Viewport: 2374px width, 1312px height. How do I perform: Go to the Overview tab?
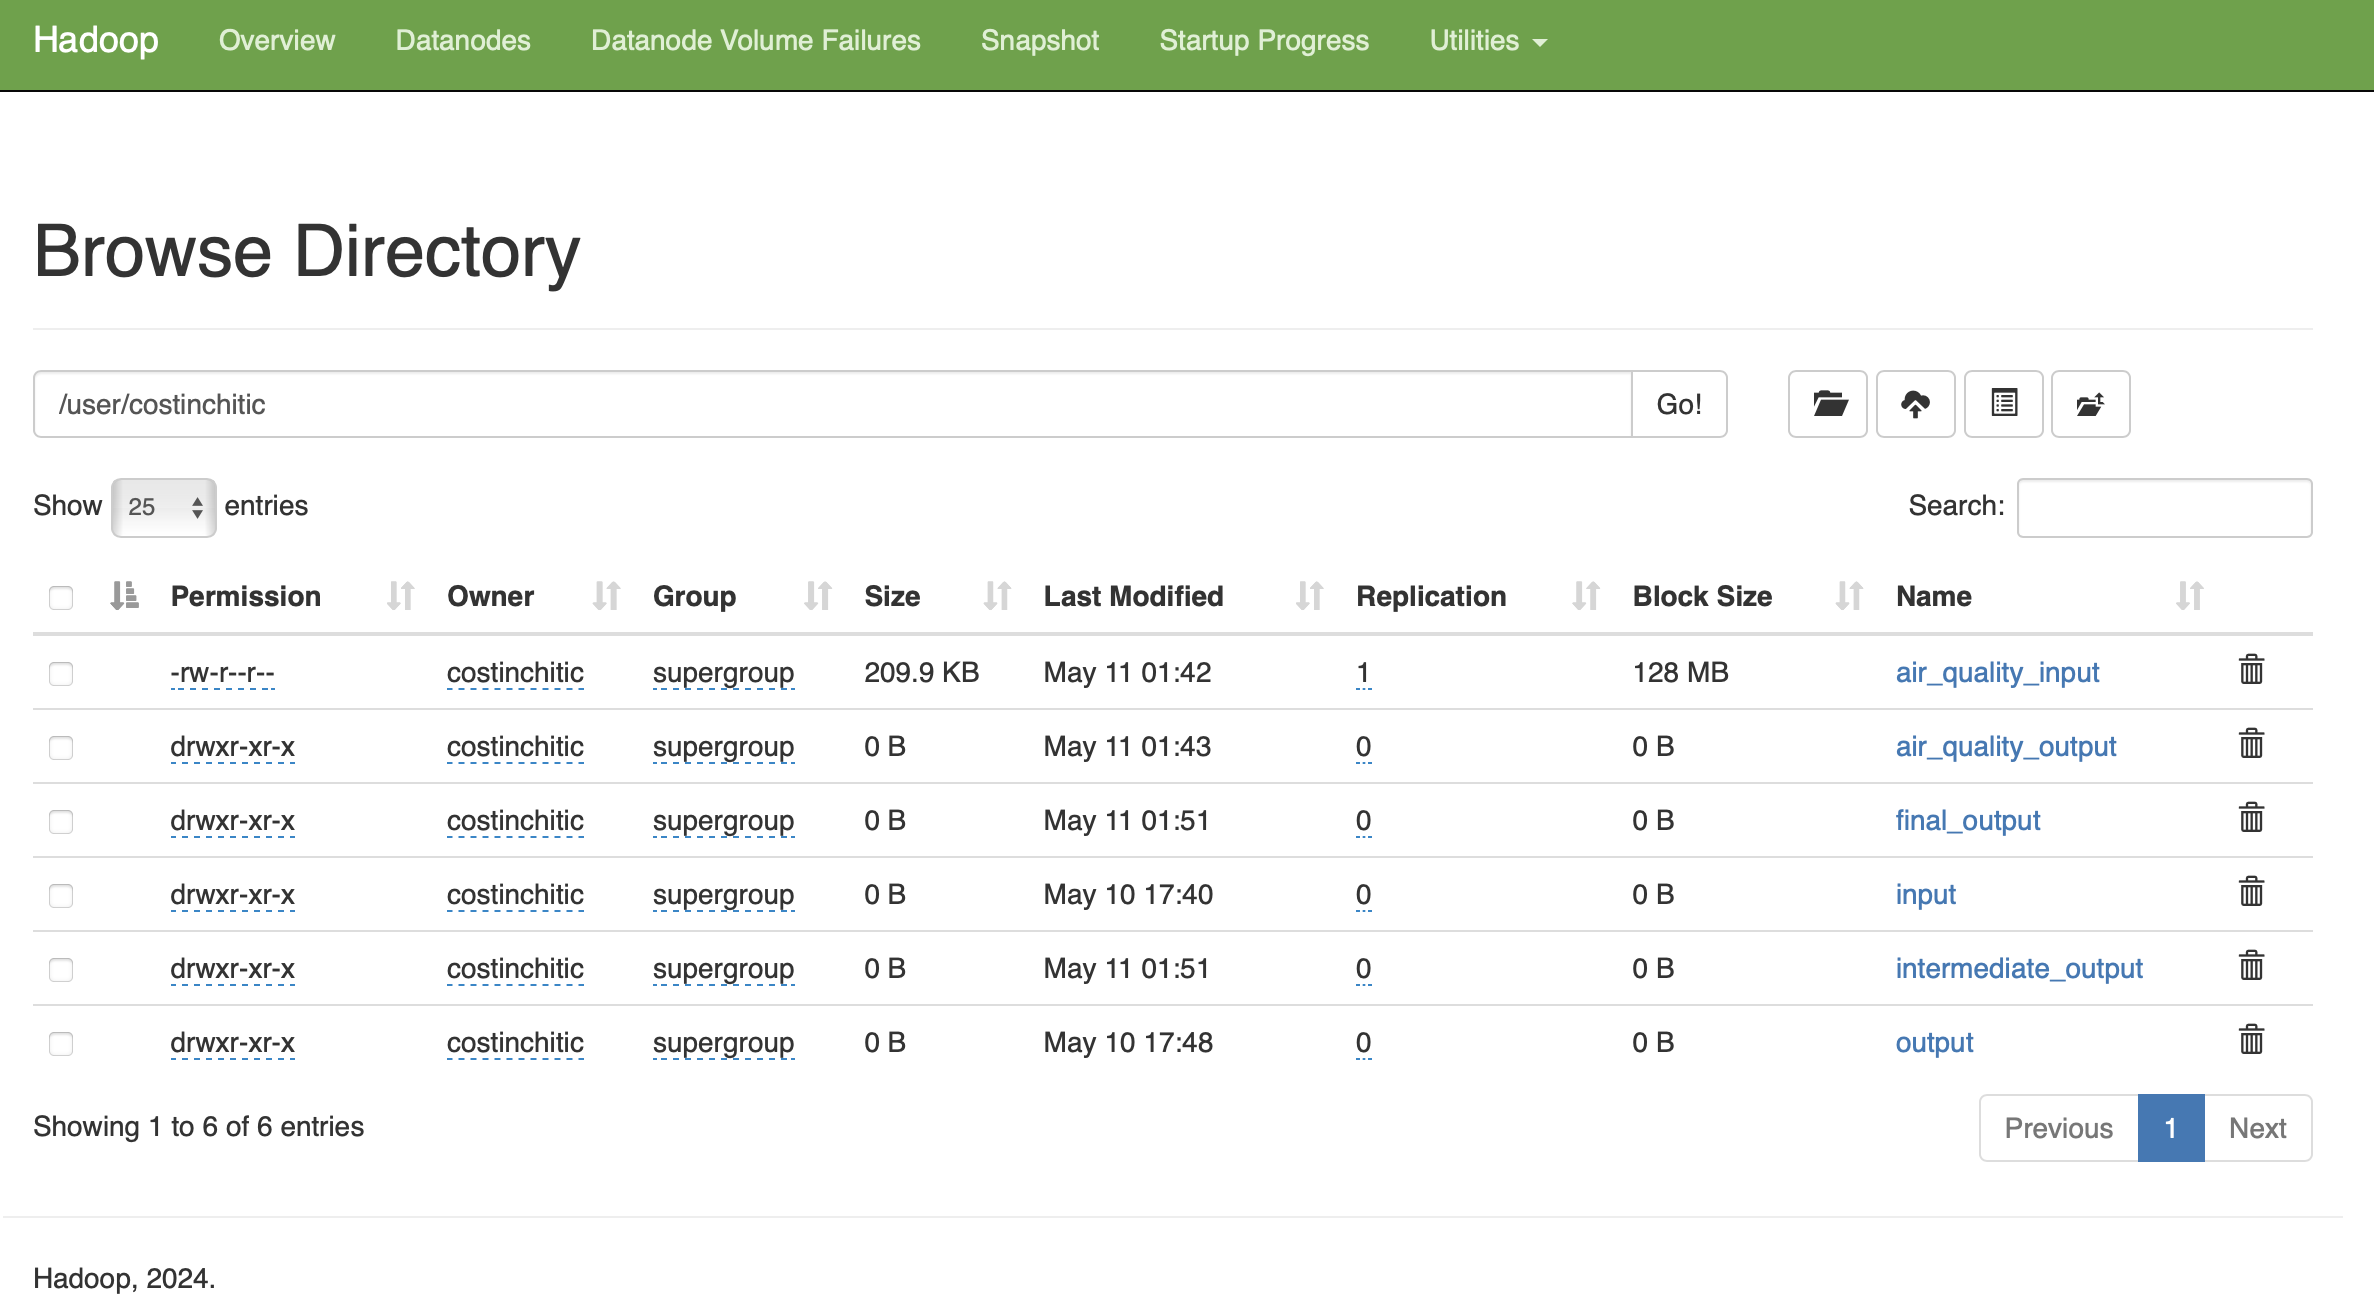click(277, 41)
